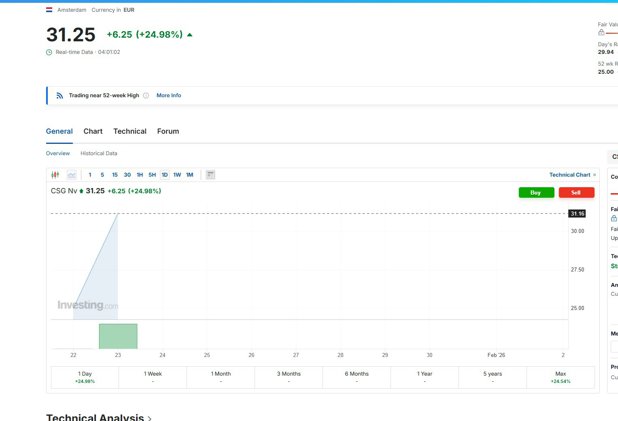The width and height of the screenshot is (618, 421).
Task: Select the 5H chart interval
Action: pos(152,175)
